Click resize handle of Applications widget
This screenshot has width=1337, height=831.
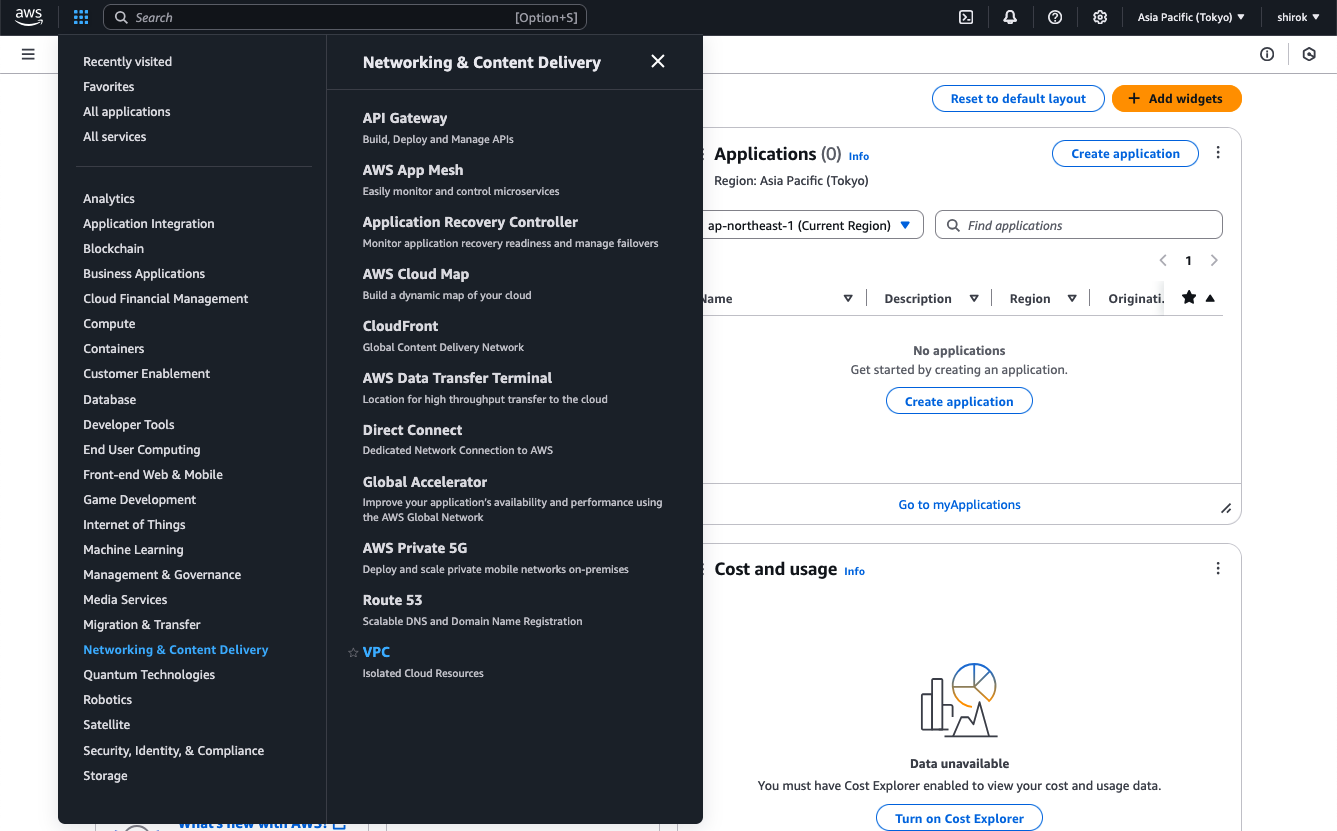(x=1226, y=508)
